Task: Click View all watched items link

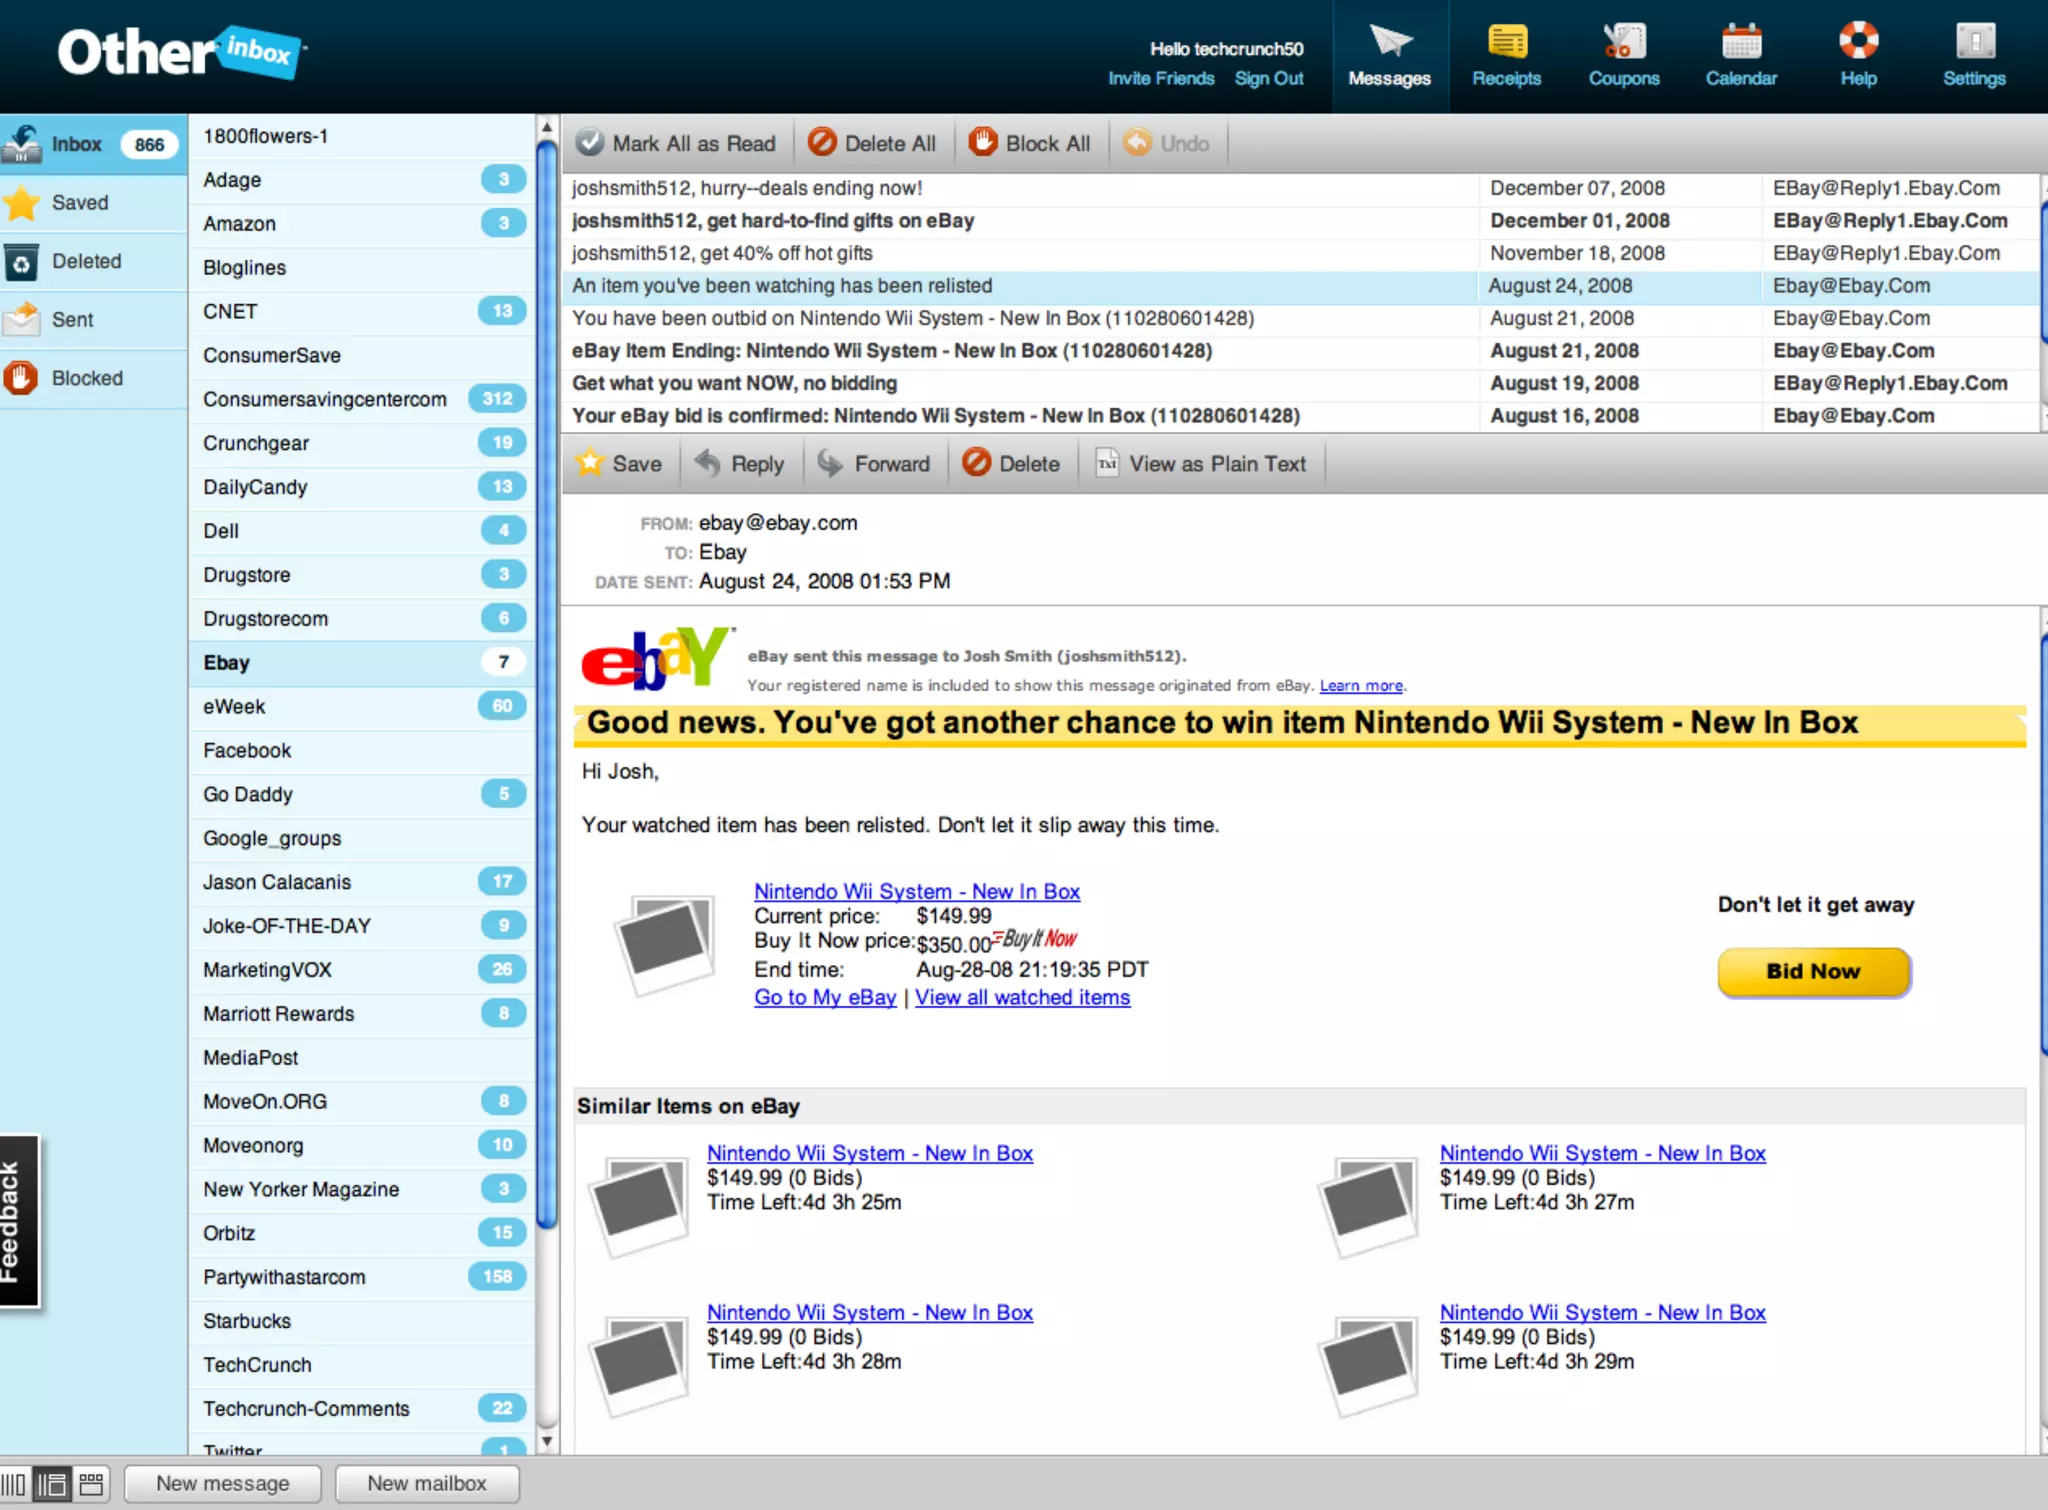Action: point(1022,997)
